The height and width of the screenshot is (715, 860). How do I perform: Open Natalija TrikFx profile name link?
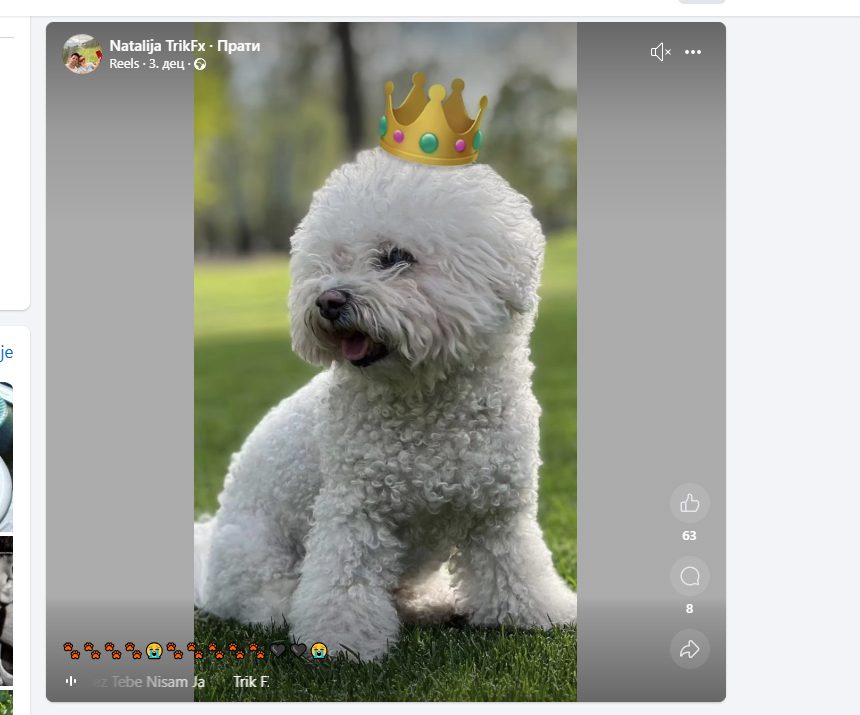click(157, 46)
